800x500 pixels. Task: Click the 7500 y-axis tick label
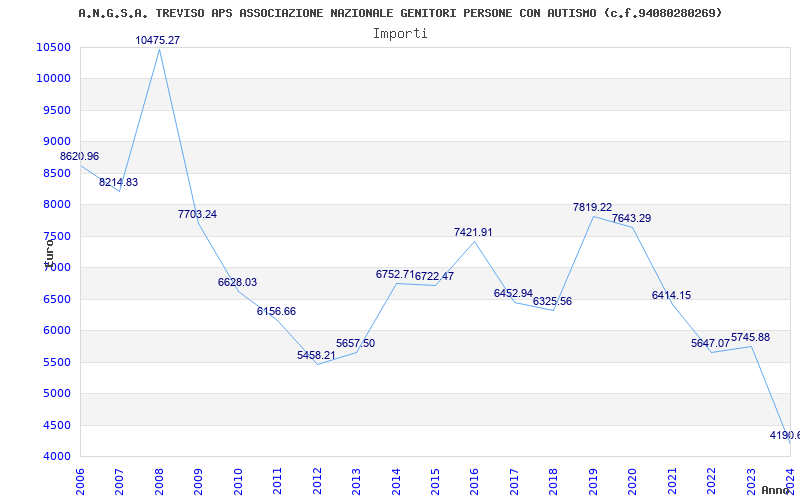pyautogui.click(x=56, y=236)
